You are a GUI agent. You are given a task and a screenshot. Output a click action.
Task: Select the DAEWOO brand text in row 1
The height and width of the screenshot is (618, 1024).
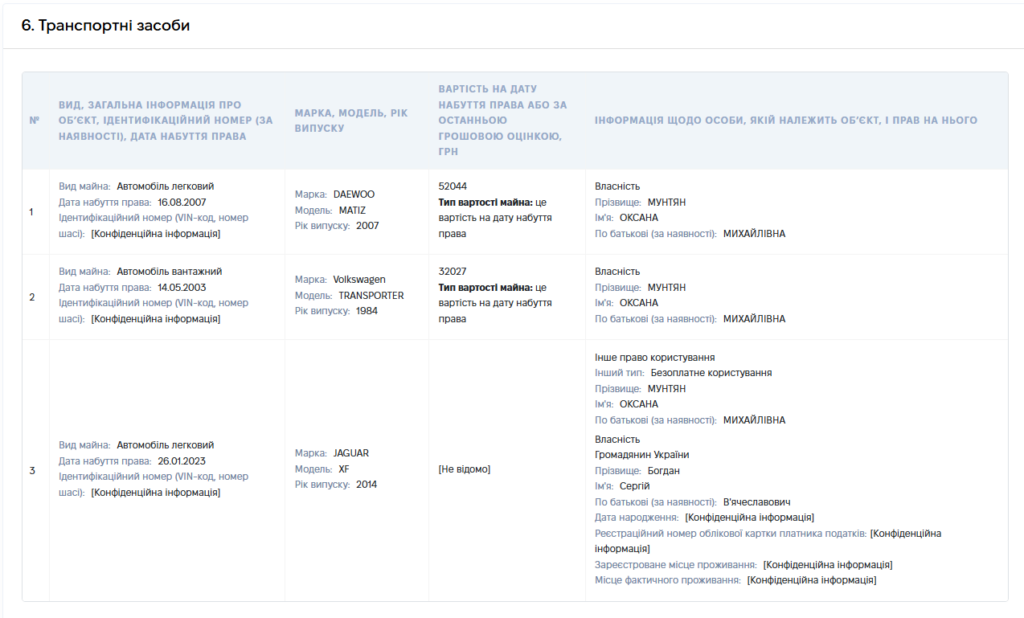click(354, 194)
